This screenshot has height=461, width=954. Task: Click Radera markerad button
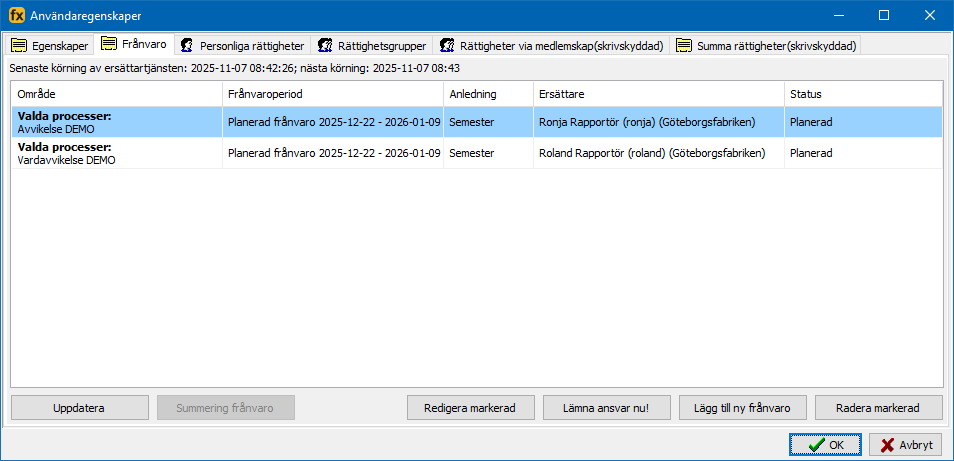[x=879, y=408]
